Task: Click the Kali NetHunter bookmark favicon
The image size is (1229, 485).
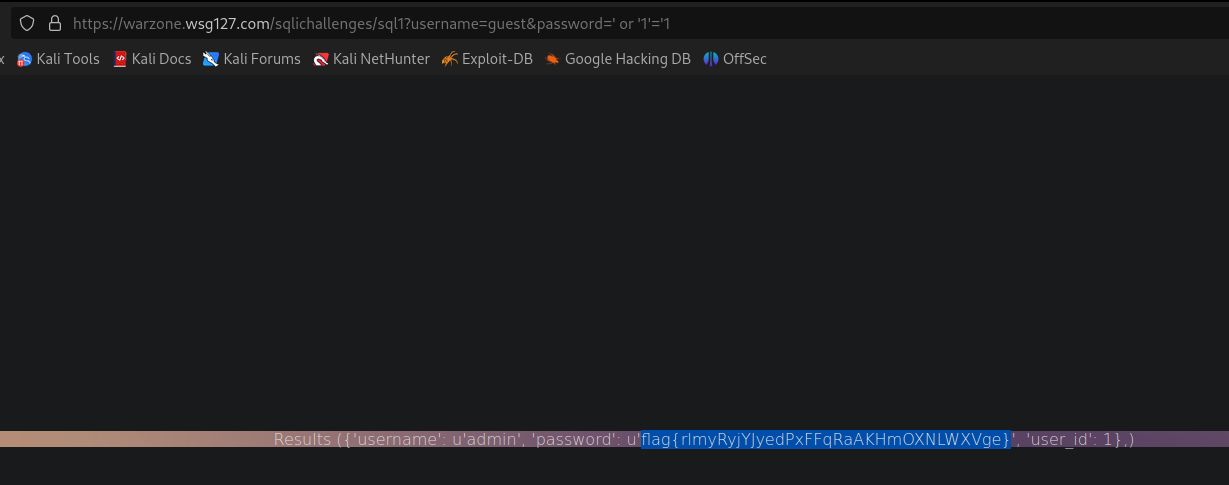Action: (321, 59)
